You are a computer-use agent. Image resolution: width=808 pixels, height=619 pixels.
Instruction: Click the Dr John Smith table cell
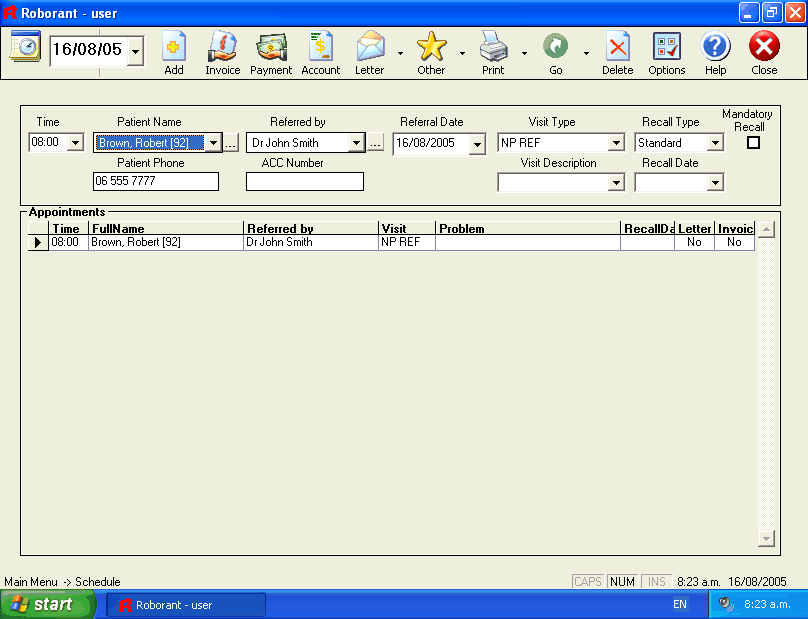click(311, 242)
